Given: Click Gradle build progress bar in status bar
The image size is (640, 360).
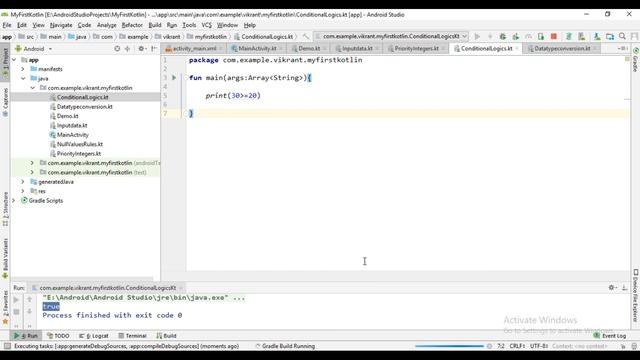Looking at the screenshot, I should click(x=449, y=346).
